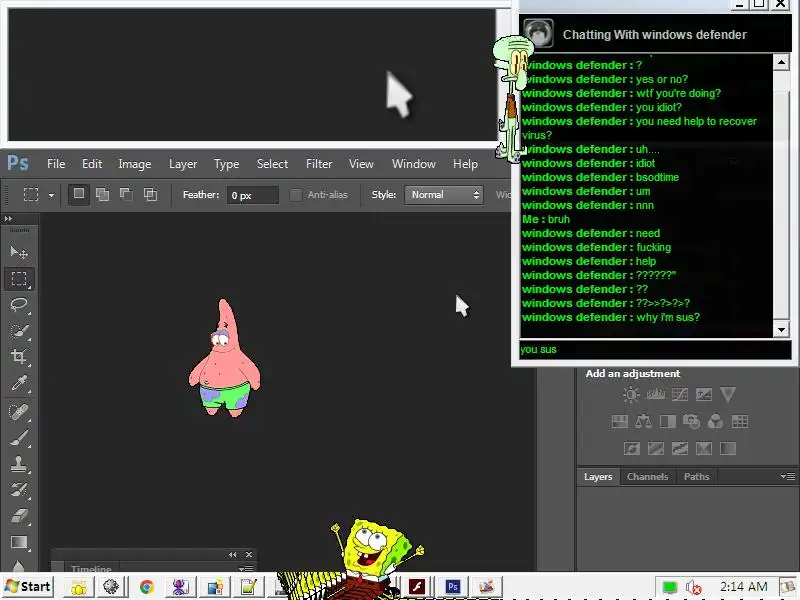Open the Help menu
800x600 pixels.
465,164
